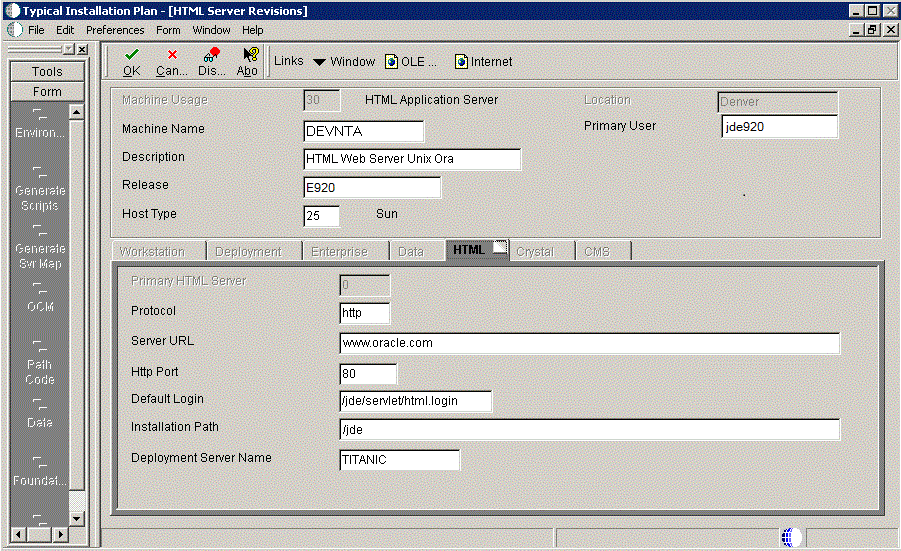This screenshot has height=551, width=901.
Task: Open the OLE link icon
Action: point(391,61)
